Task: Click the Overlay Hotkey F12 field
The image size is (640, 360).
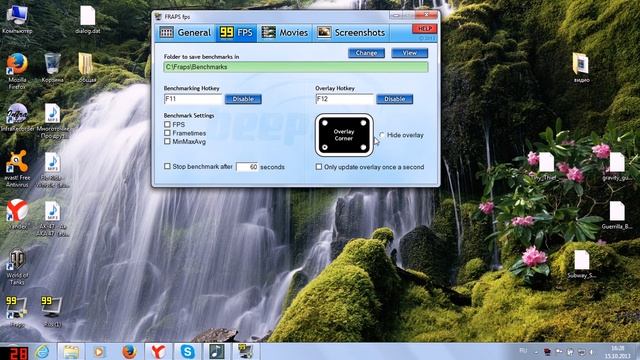Action: click(344, 99)
